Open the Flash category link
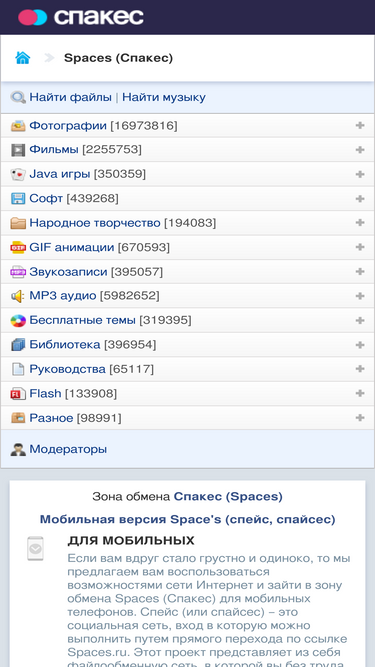 click(45, 394)
